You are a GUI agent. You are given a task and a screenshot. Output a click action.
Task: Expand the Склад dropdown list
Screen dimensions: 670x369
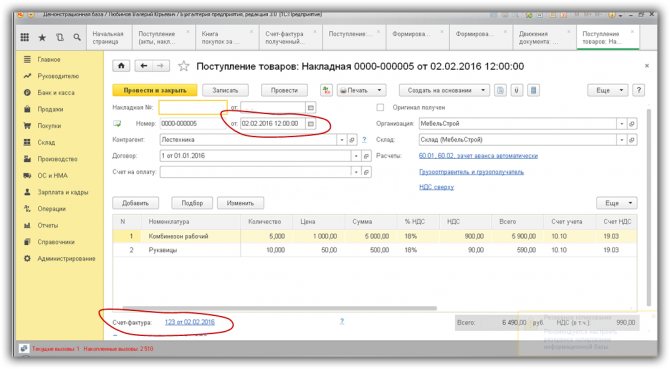point(622,140)
